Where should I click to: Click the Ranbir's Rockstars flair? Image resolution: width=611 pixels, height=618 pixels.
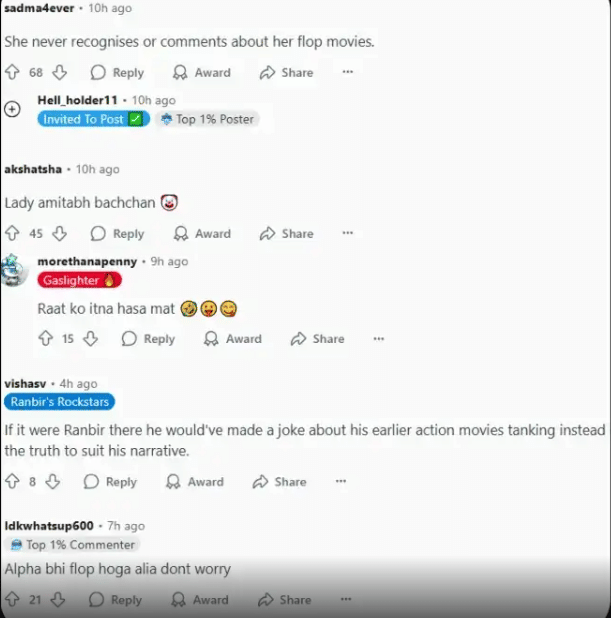pos(60,402)
